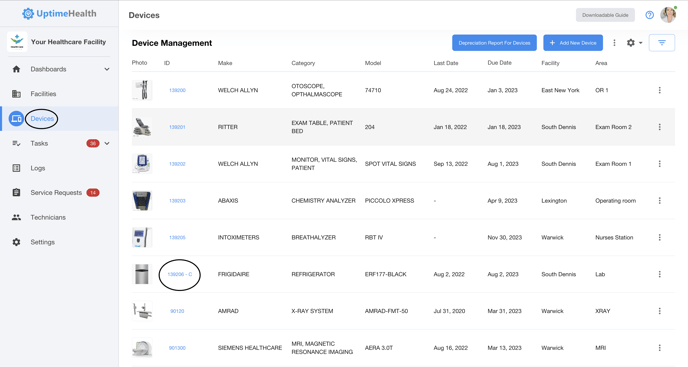Open the user profile avatar
688x367 pixels.
click(x=668, y=14)
